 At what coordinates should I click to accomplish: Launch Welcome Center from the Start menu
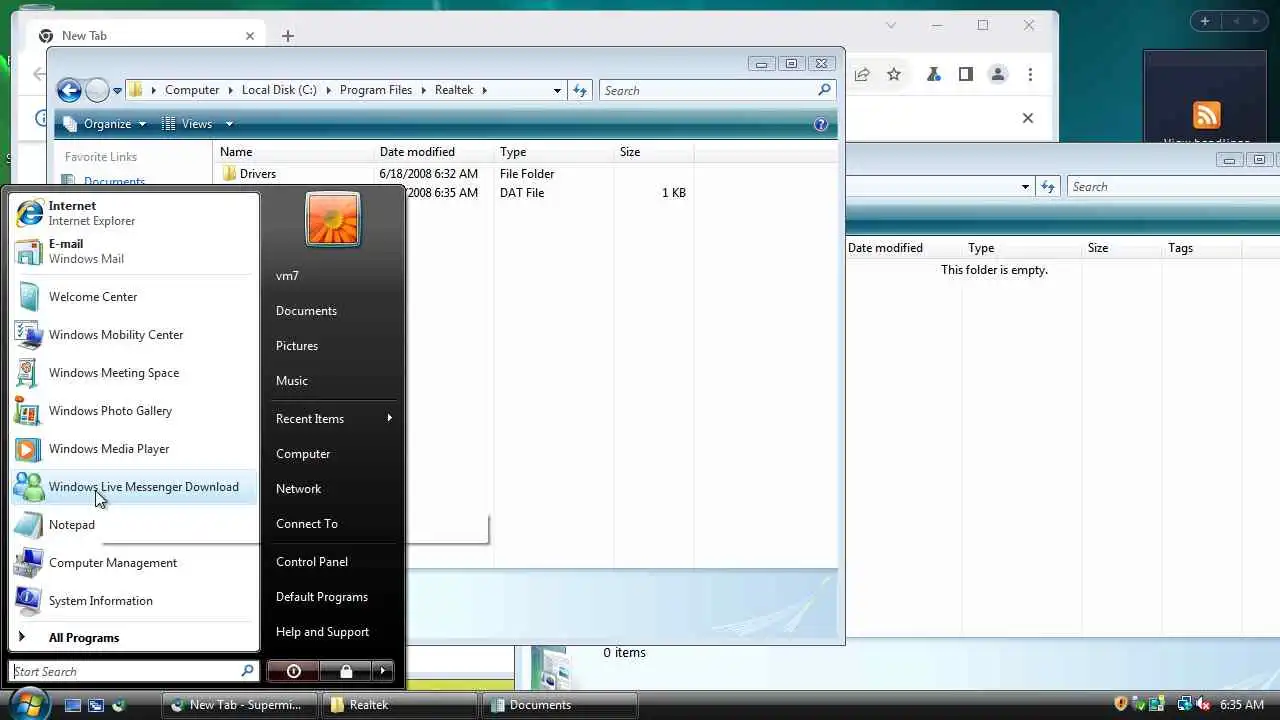click(134, 297)
